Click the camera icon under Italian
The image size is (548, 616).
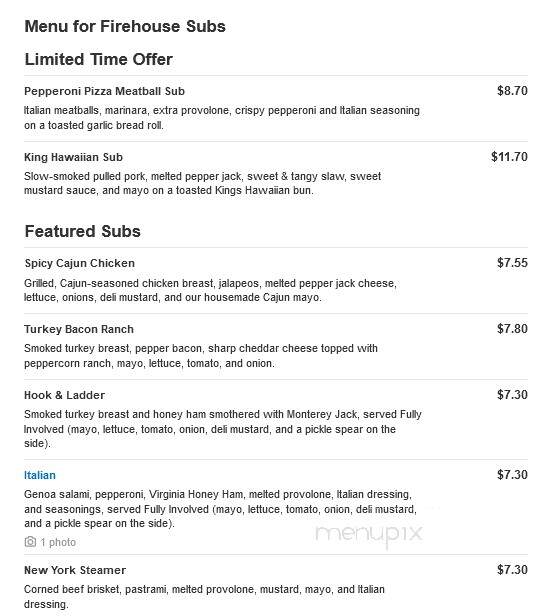30,542
